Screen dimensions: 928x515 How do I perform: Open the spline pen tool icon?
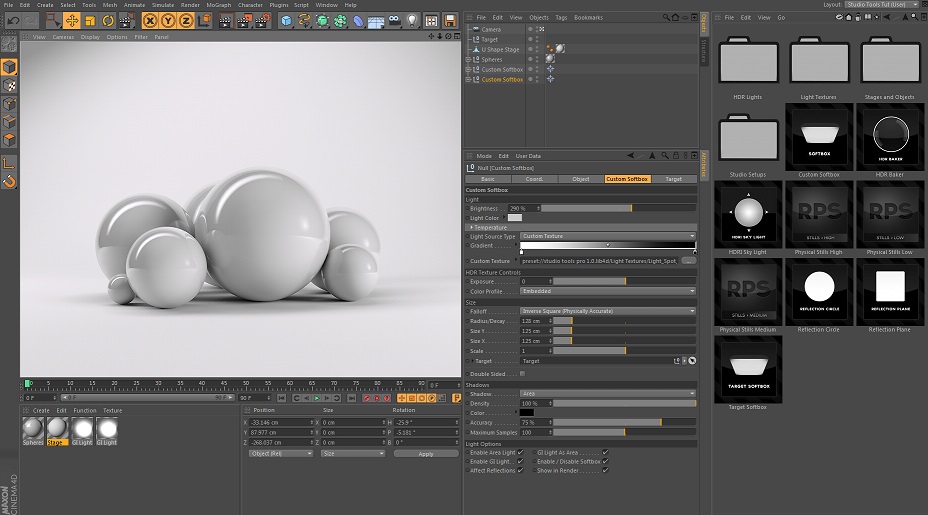[304, 21]
